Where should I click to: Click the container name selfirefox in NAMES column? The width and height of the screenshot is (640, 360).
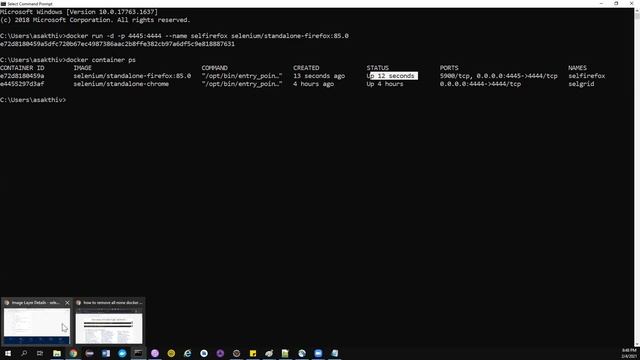pos(587,76)
